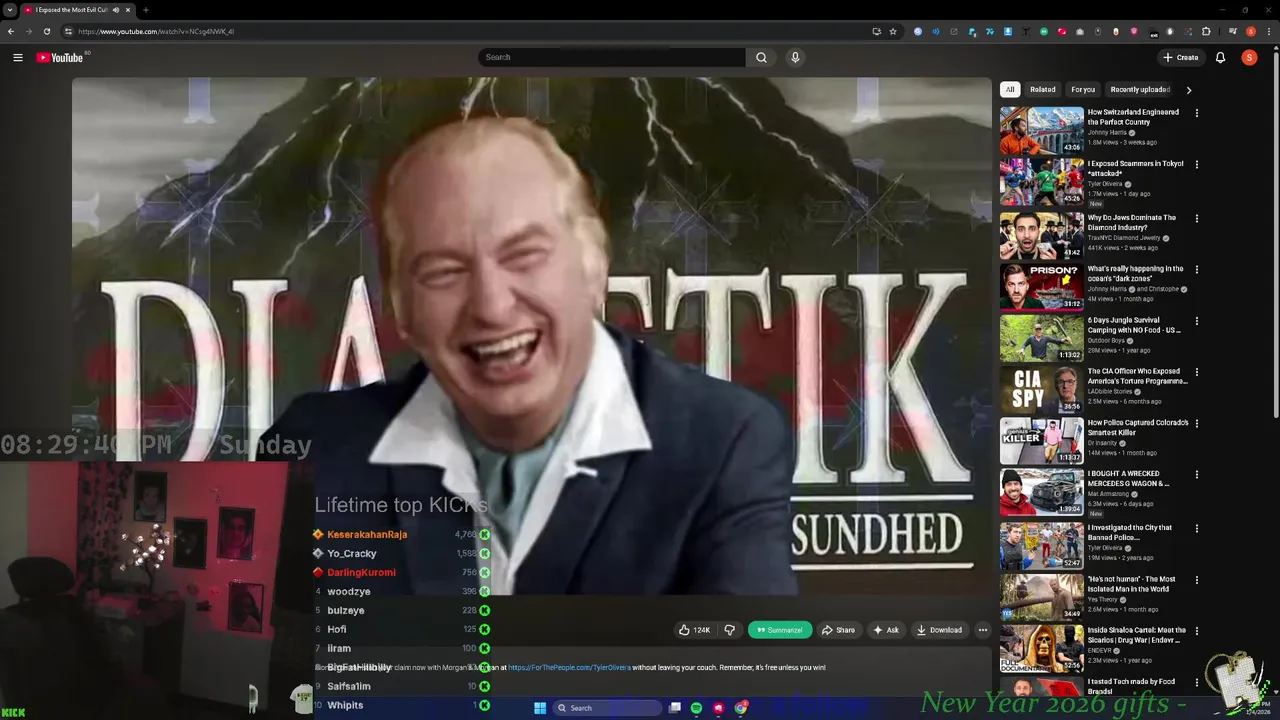Open more actions ellipsis below the video
Image resolution: width=1280 pixels, height=720 pixels.
click(x=983, y=630)
